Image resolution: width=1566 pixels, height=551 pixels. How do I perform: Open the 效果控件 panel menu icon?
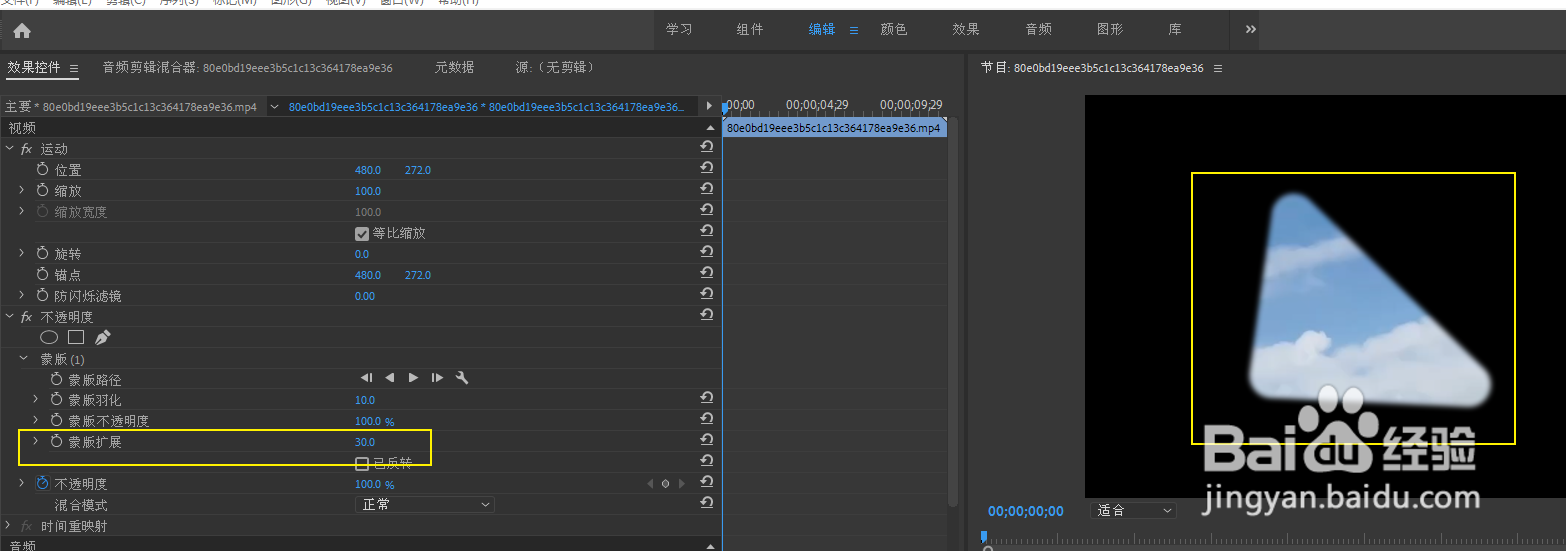74,69
